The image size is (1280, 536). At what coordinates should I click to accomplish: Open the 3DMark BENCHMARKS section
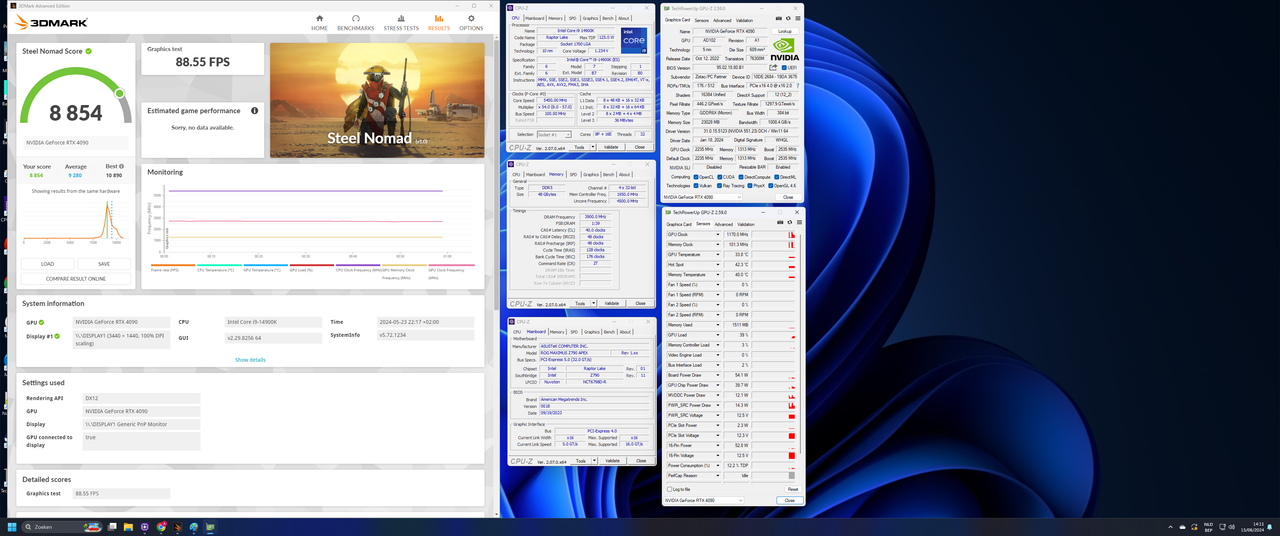click(355, 22)
